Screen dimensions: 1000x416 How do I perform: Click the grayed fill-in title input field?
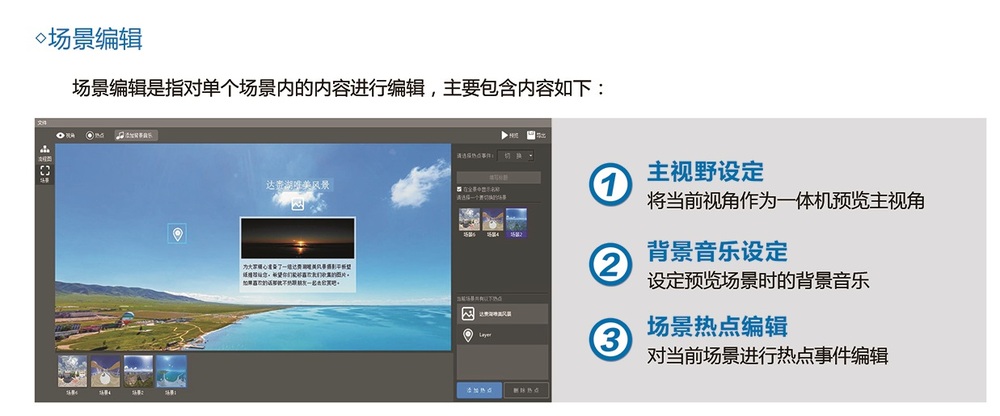[499, 177]
